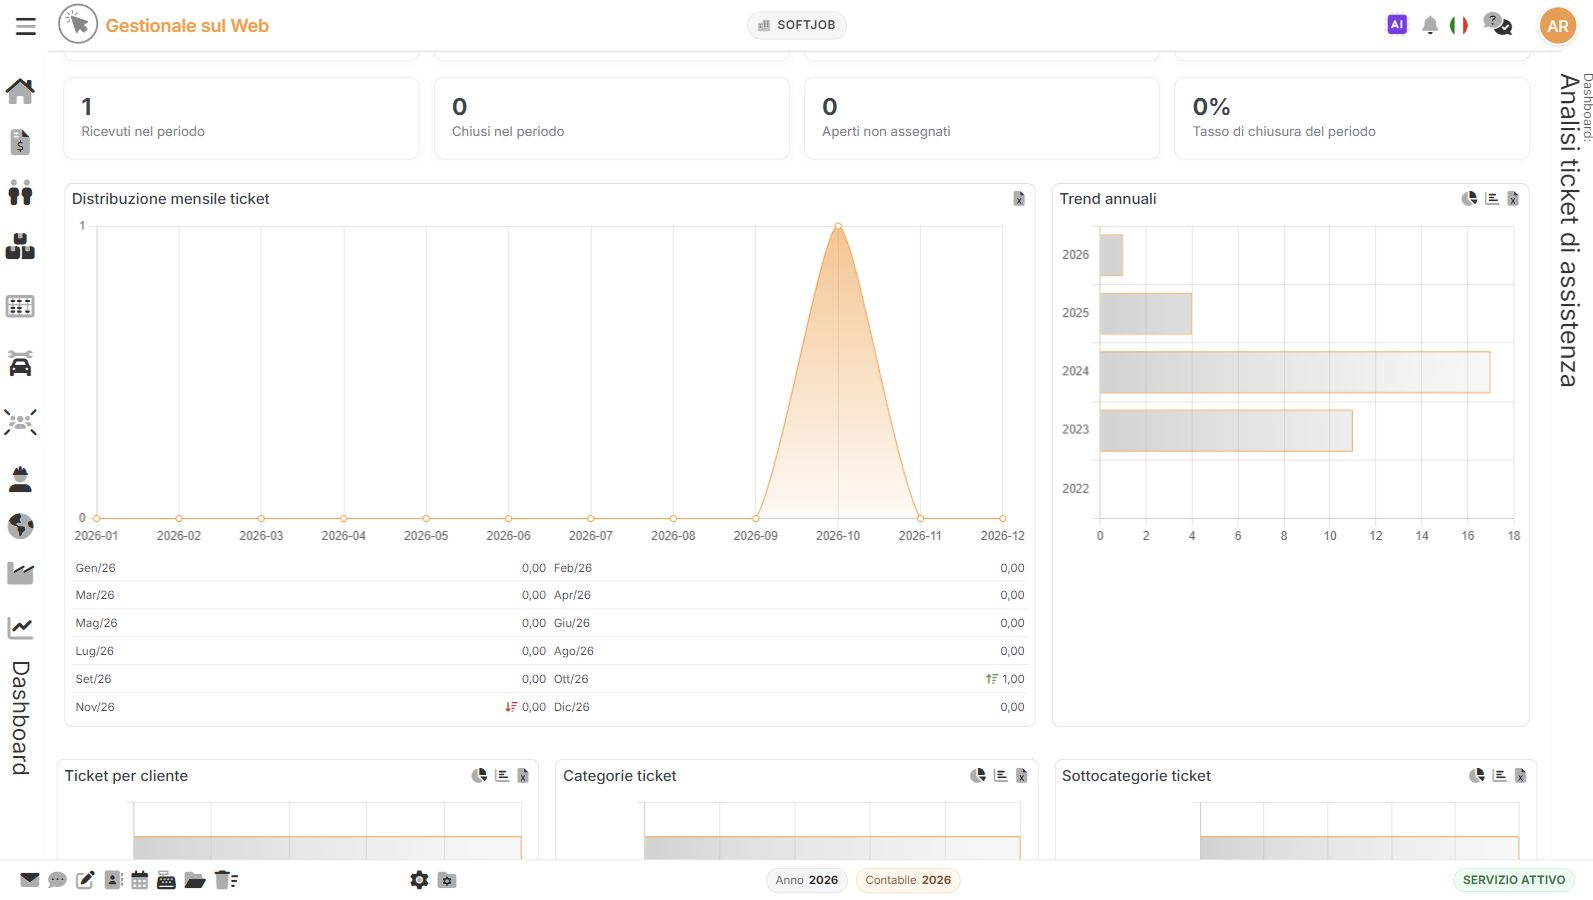1593x900 pixels.
Task: Switch Categorie ticket to bar list view
Action: point(1001,775)
